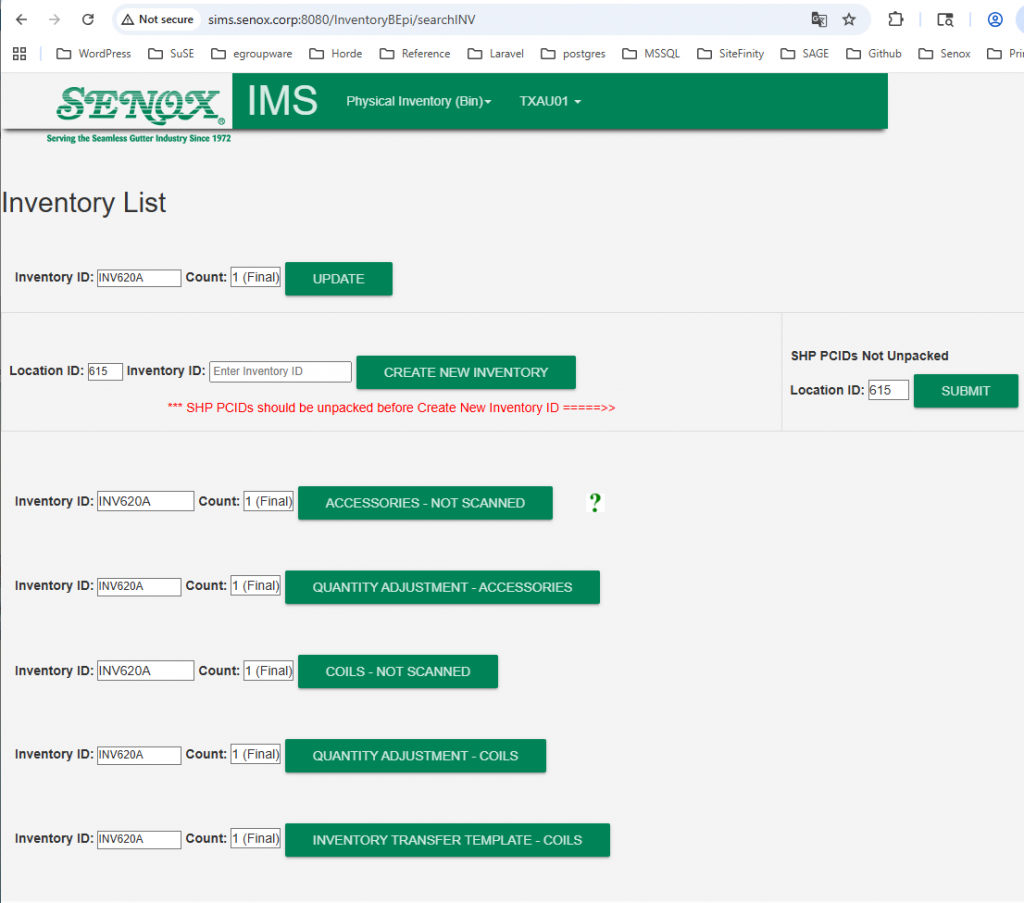
Task: Click the Senox logo
Action: 139,105
